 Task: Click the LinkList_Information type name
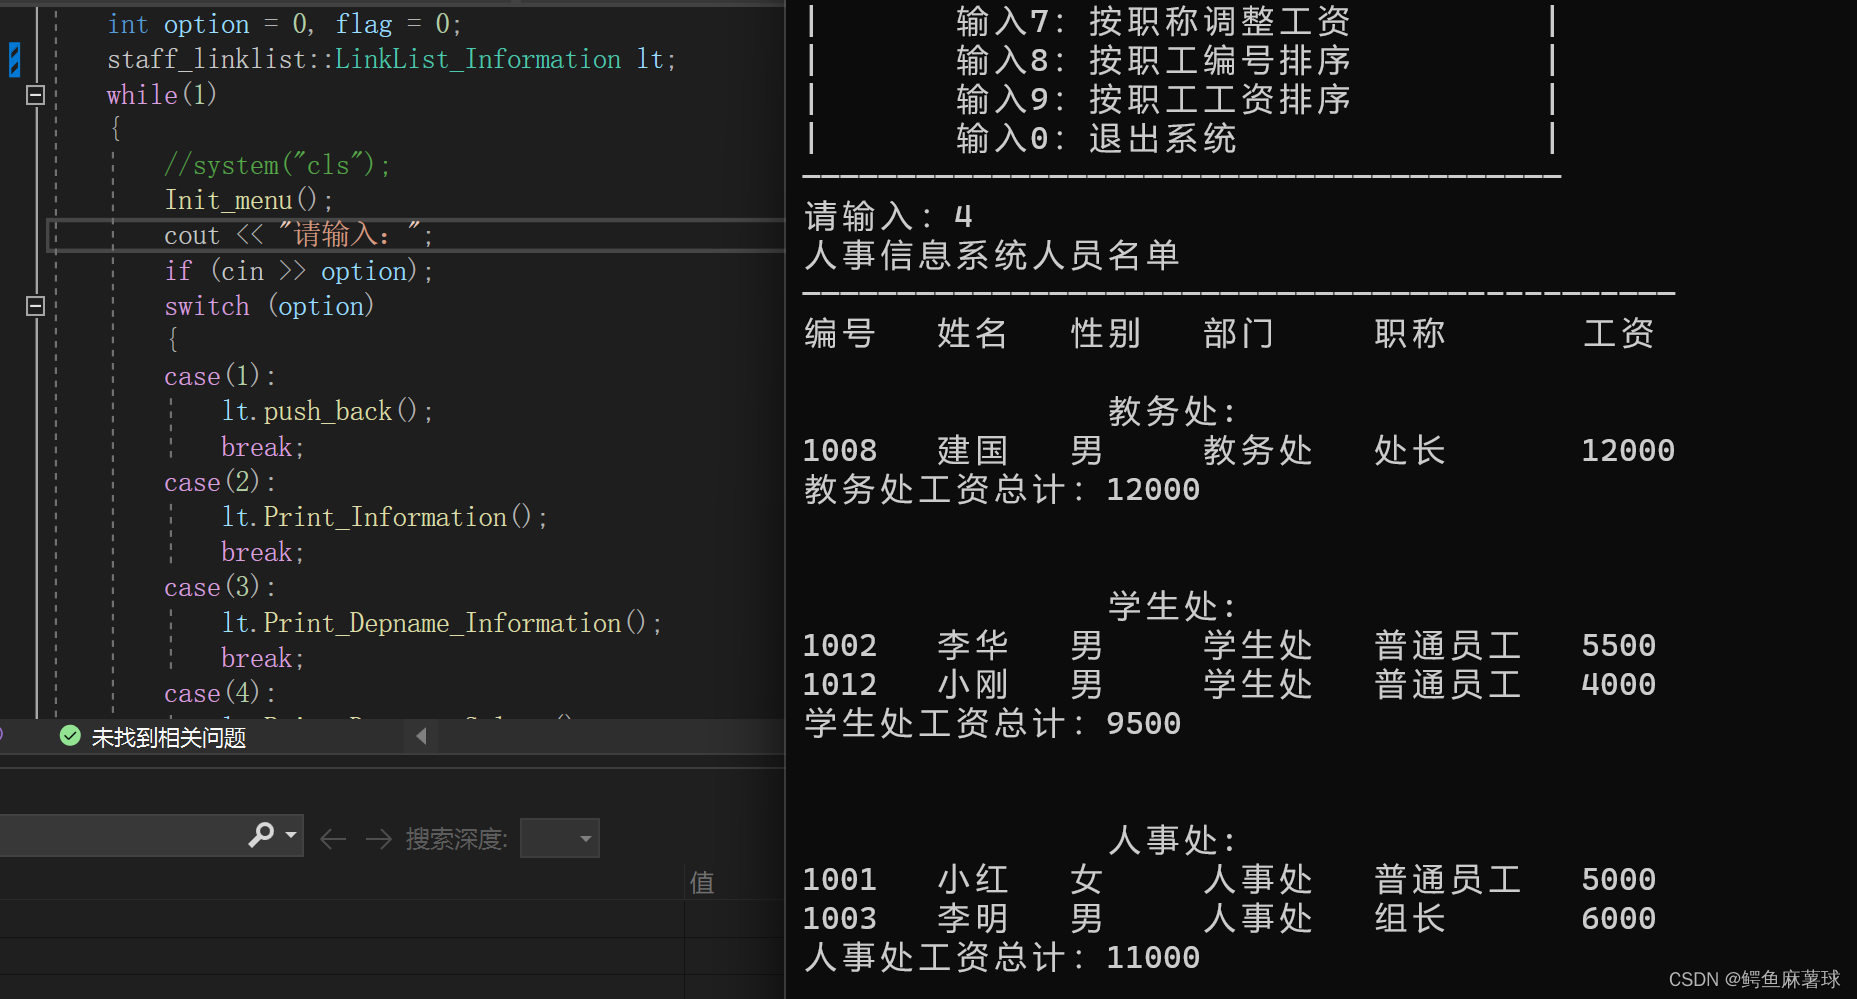tap(478, 59)
